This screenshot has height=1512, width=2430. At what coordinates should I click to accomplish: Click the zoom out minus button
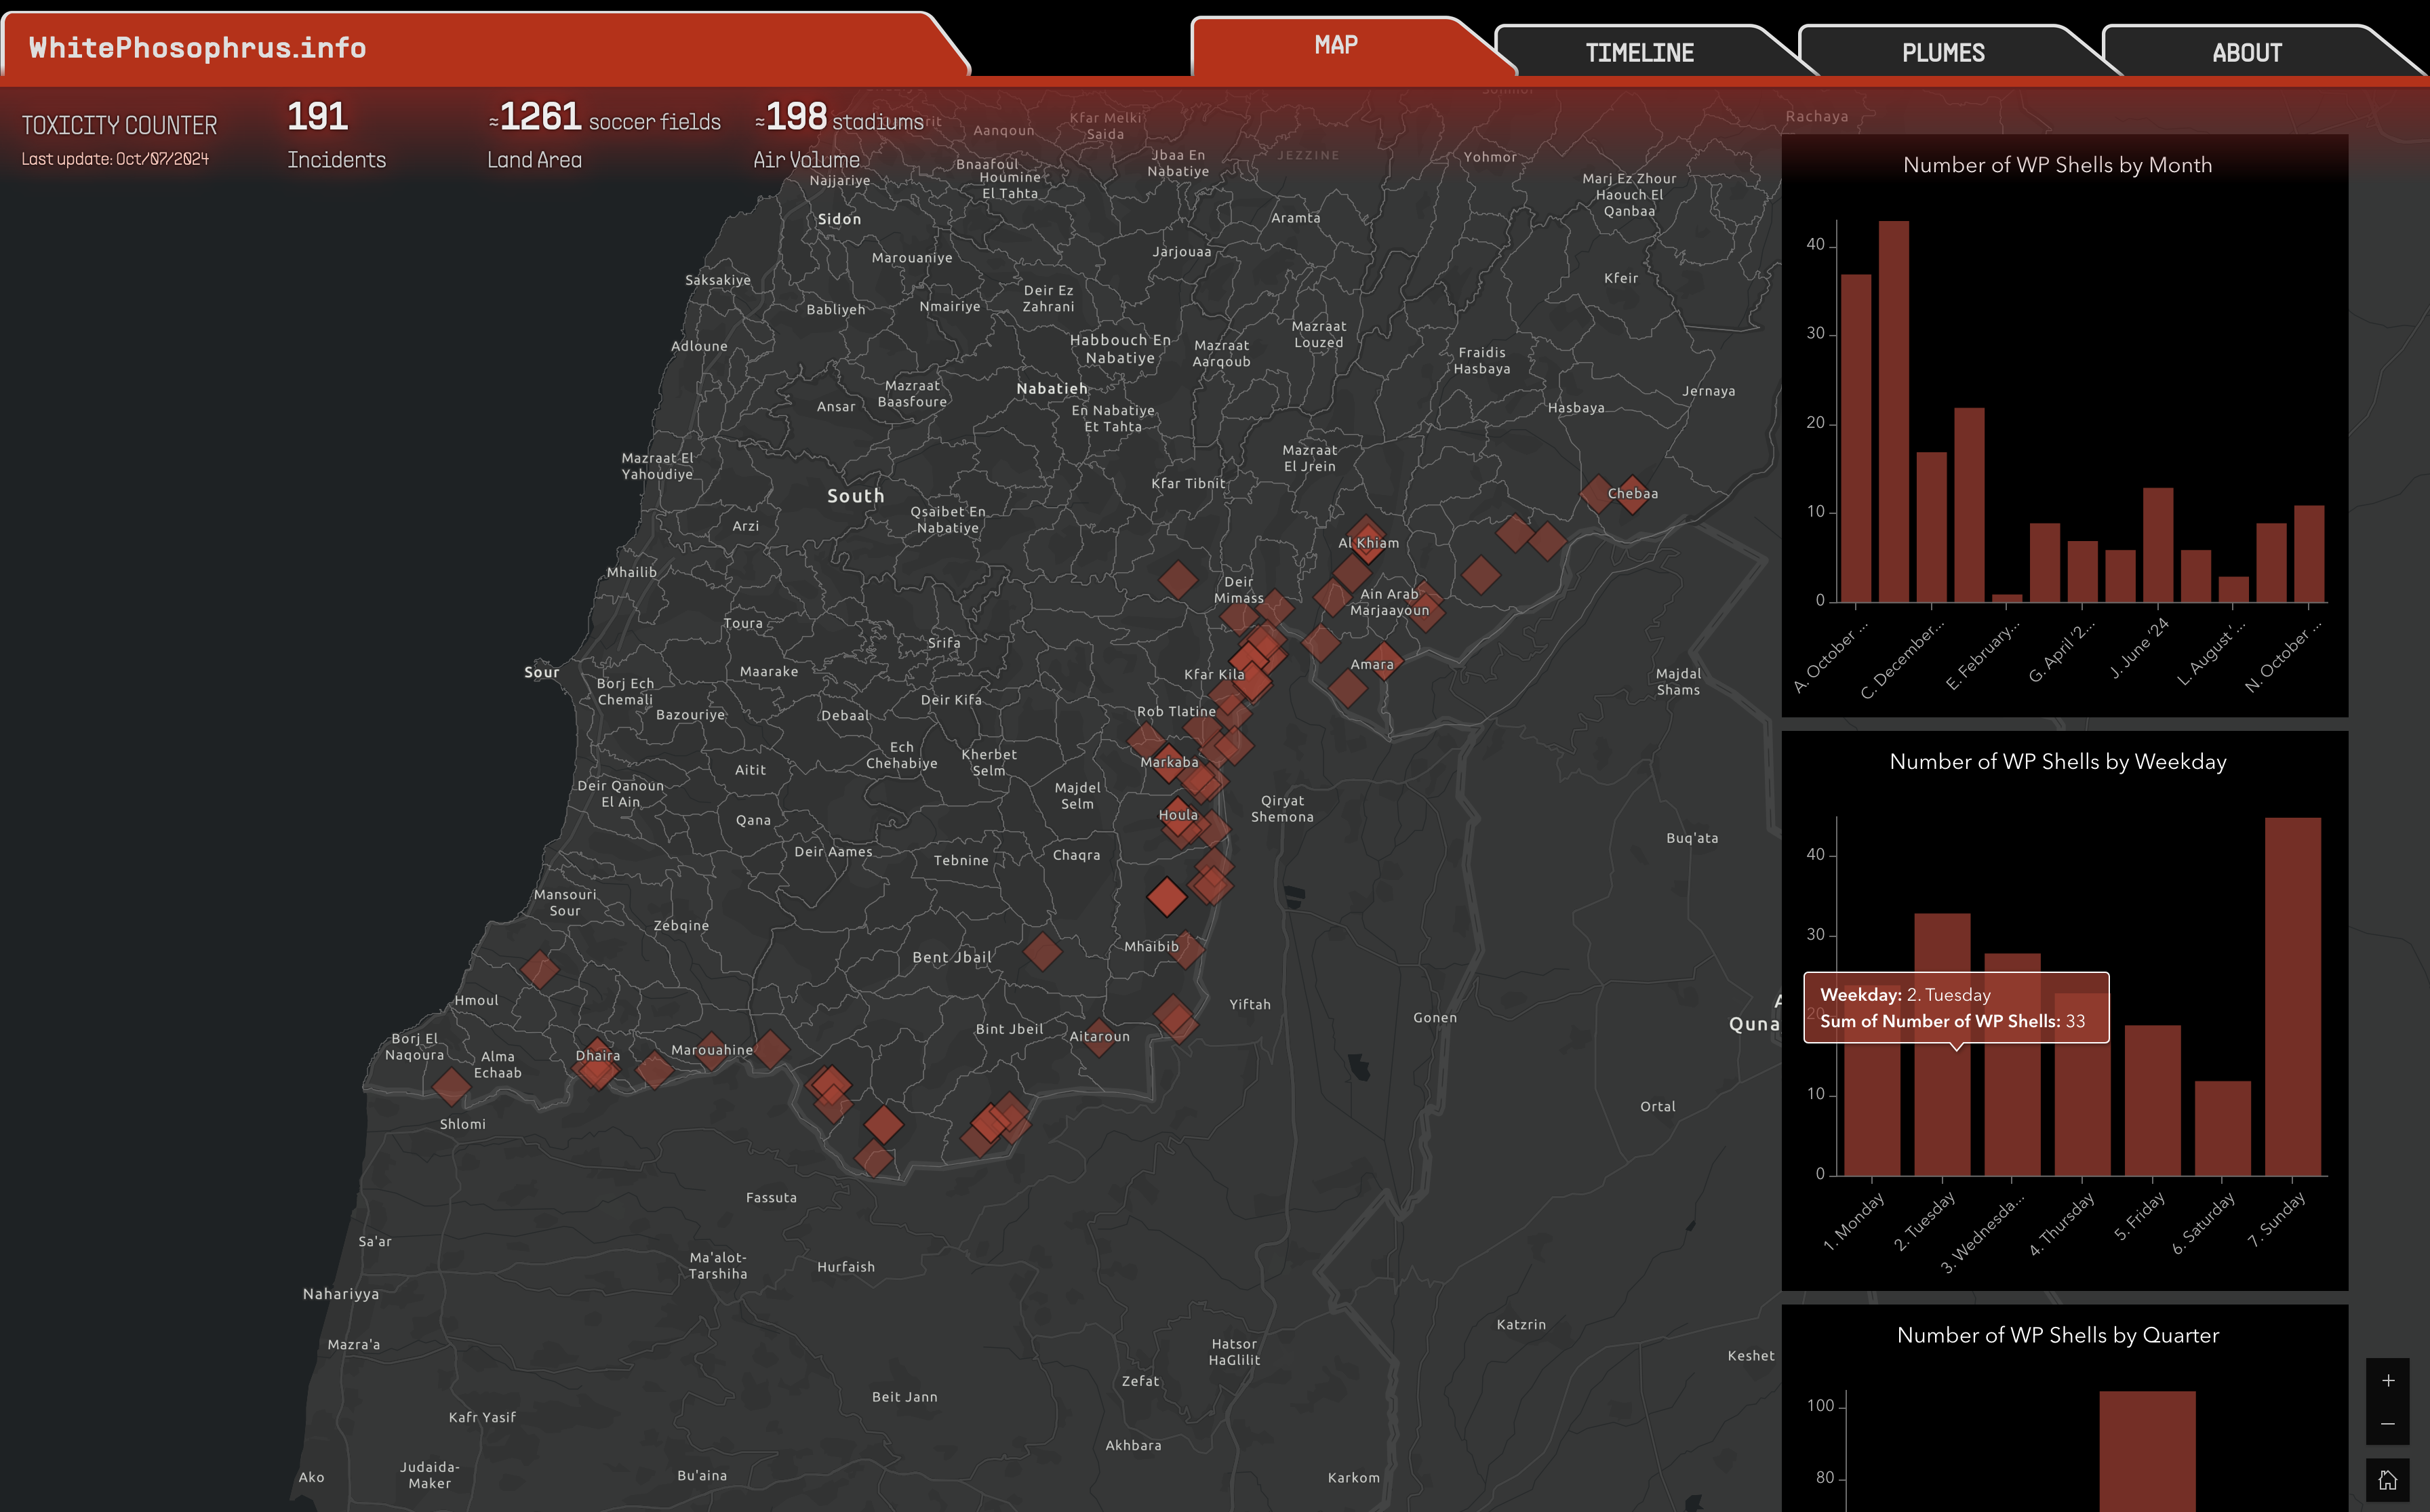coord(2387,1424)
